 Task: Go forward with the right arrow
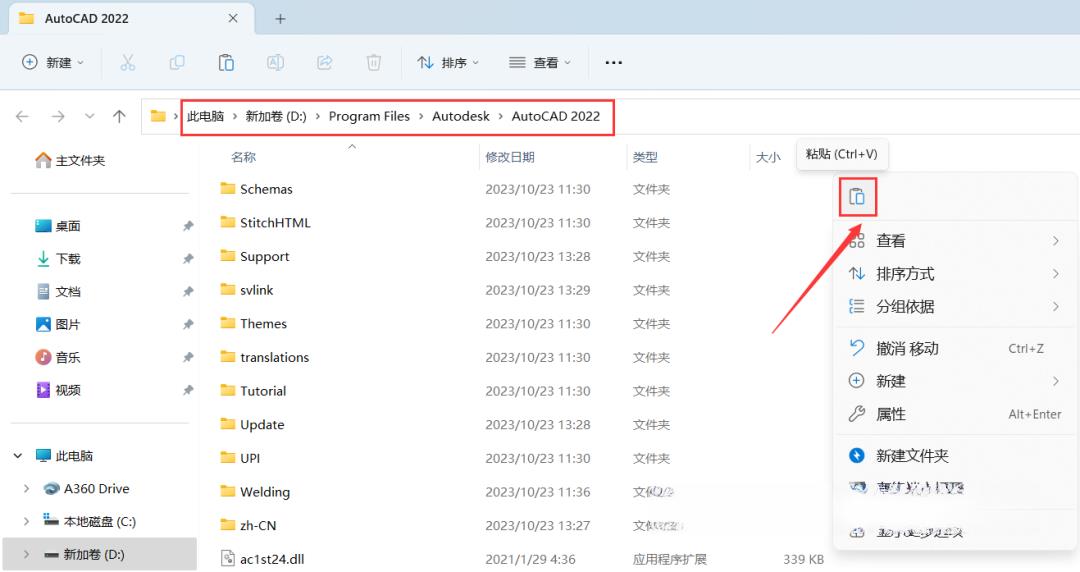(58, 116)
